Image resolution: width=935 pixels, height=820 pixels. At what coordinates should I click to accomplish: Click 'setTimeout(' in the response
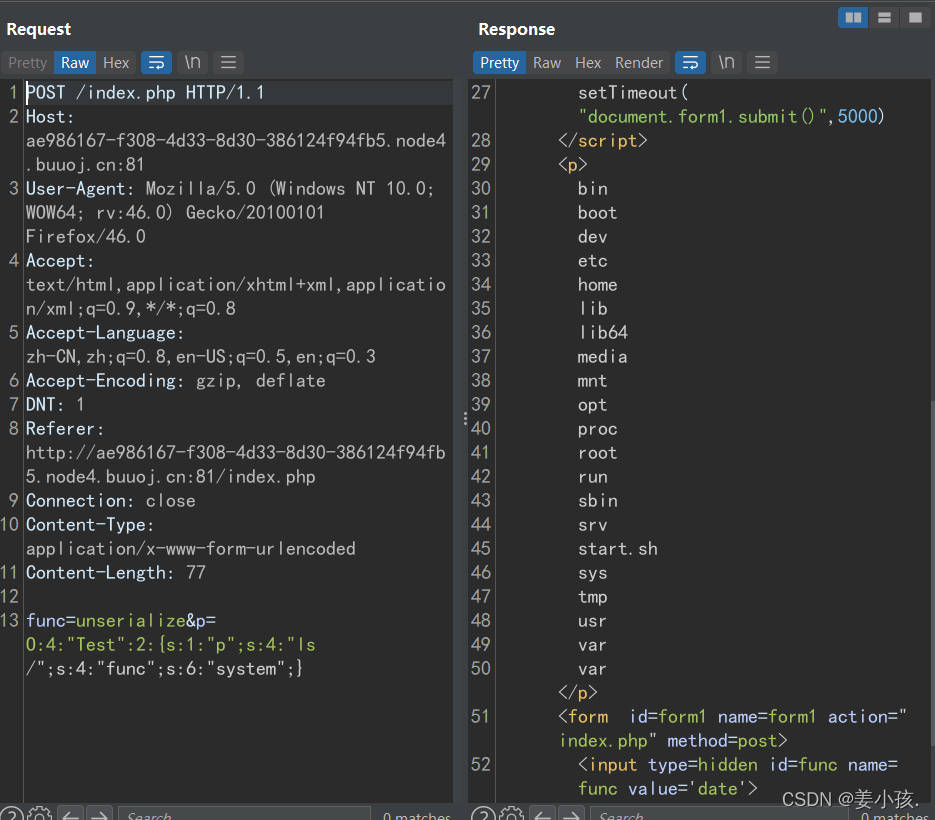[x=633, y=92]
